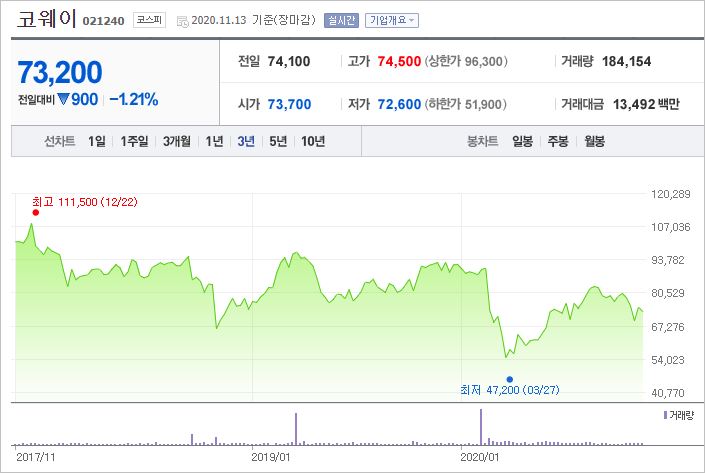The height and width of the screenshot is (473, 705).
Task: Select the 1일 line chart period
Action: pos(97,141)
